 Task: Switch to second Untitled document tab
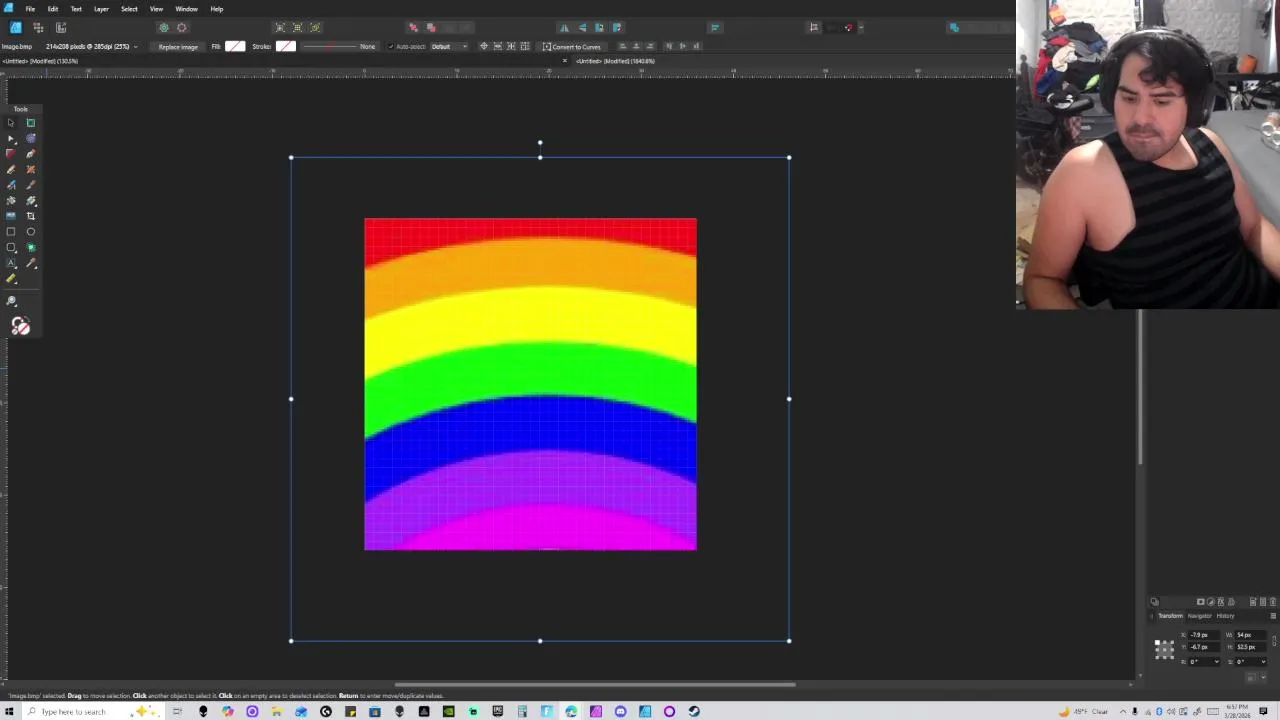(x=615, y=61)
